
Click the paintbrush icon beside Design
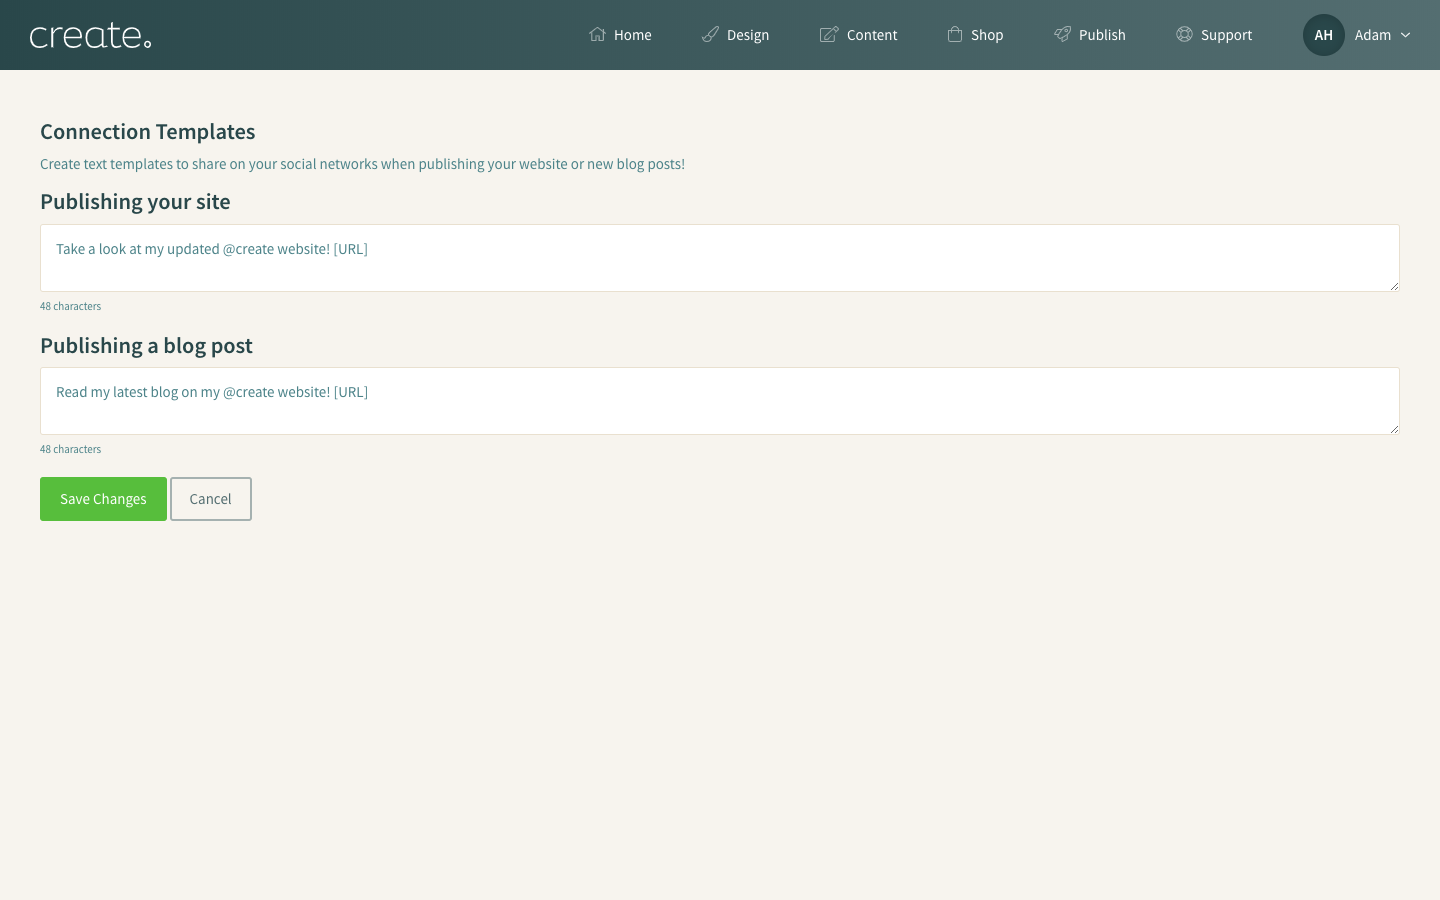[x=710, y=35]
